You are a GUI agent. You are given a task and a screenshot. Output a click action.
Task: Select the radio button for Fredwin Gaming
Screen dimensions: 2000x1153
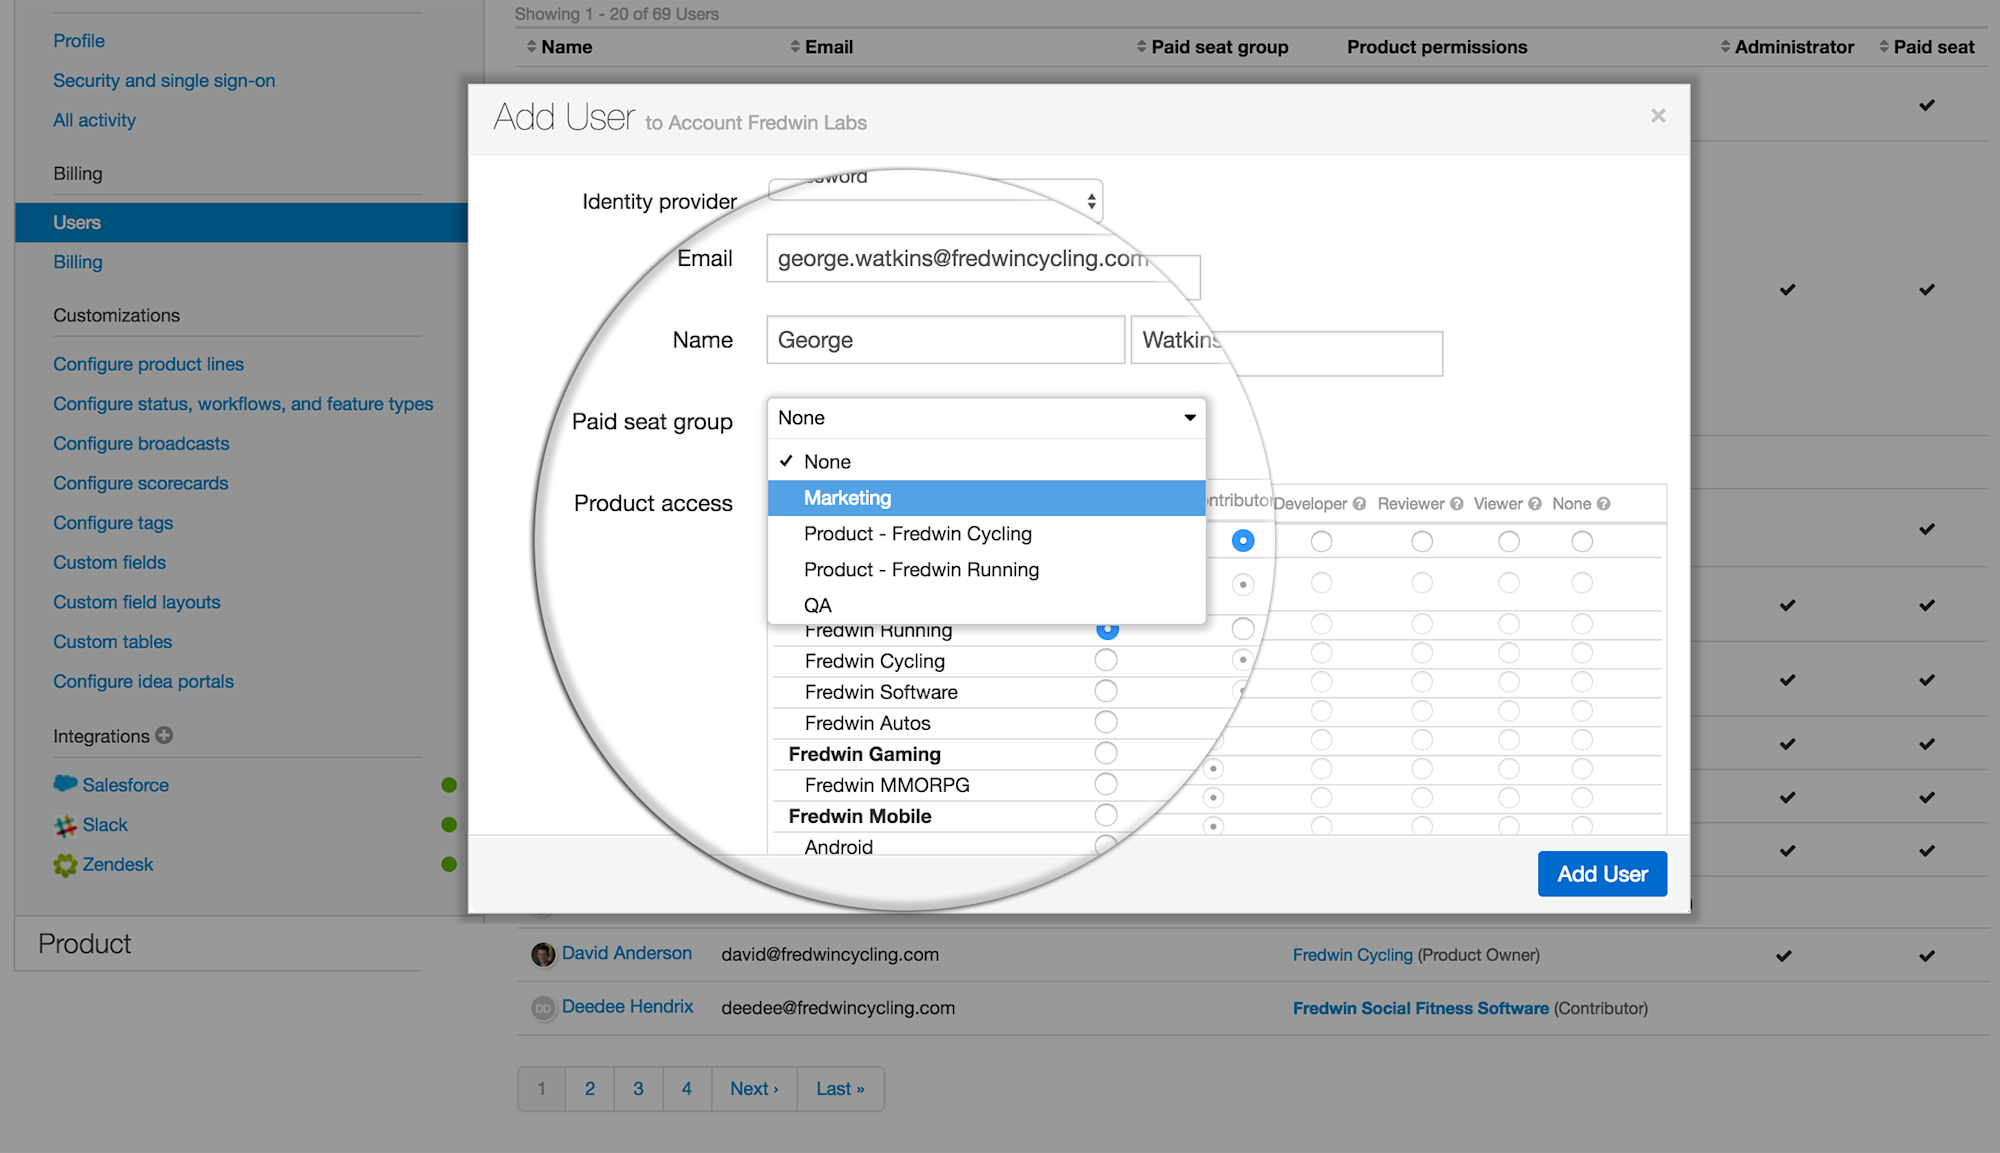(x=1105, y=753)
